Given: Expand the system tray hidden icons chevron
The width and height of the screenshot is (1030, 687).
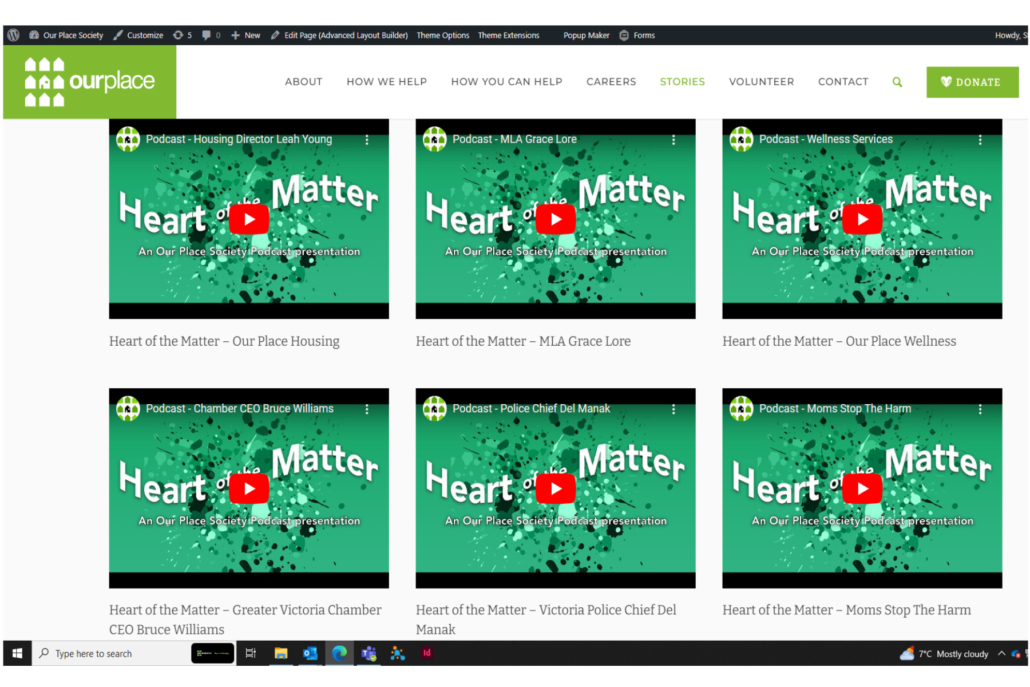Looking at the screenshot, I should pos(1001,654).
